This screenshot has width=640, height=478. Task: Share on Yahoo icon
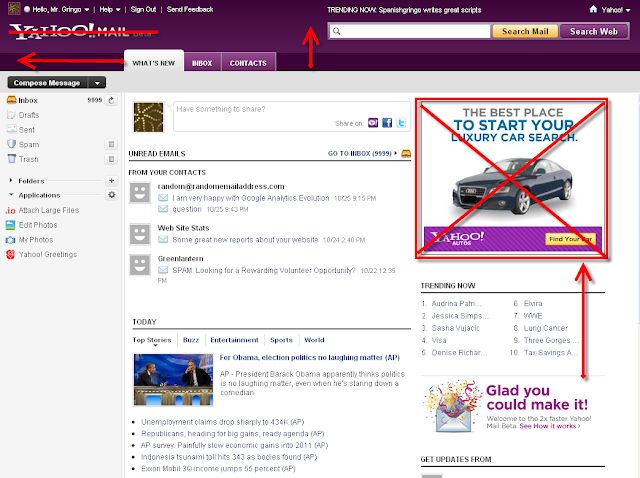point(373,123)
